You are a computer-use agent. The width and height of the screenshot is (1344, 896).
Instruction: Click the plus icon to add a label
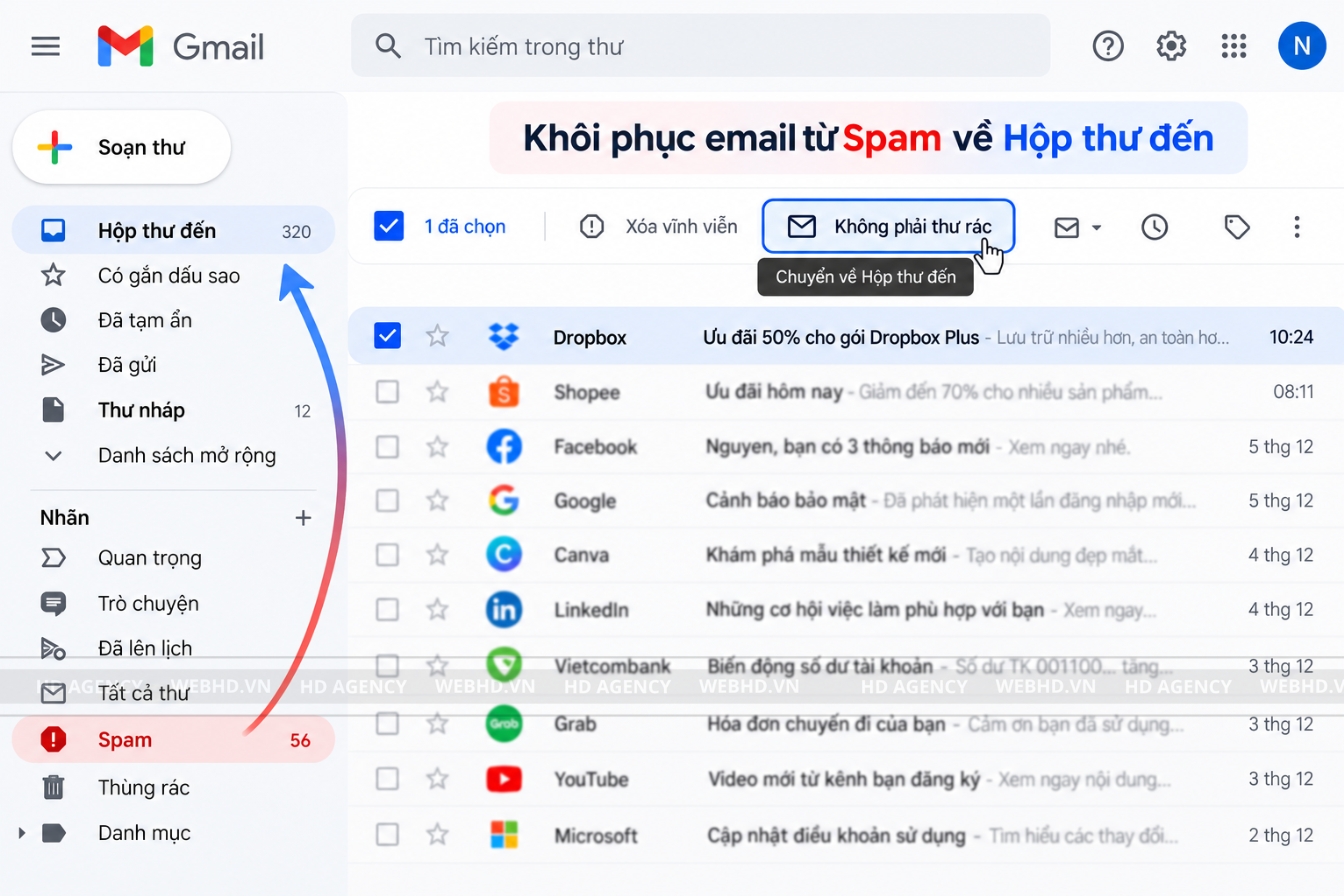coord(304,518)
